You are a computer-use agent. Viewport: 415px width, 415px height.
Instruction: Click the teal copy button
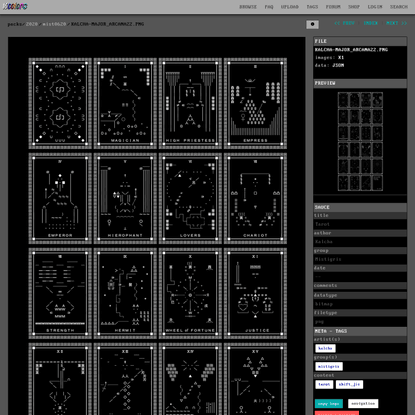coord(328,404)
